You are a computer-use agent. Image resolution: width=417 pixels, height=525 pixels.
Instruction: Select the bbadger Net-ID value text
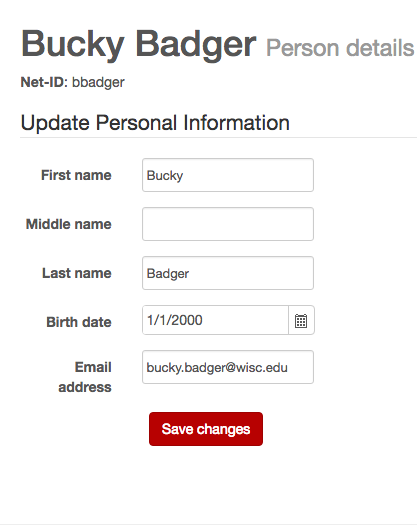point(98,83)
